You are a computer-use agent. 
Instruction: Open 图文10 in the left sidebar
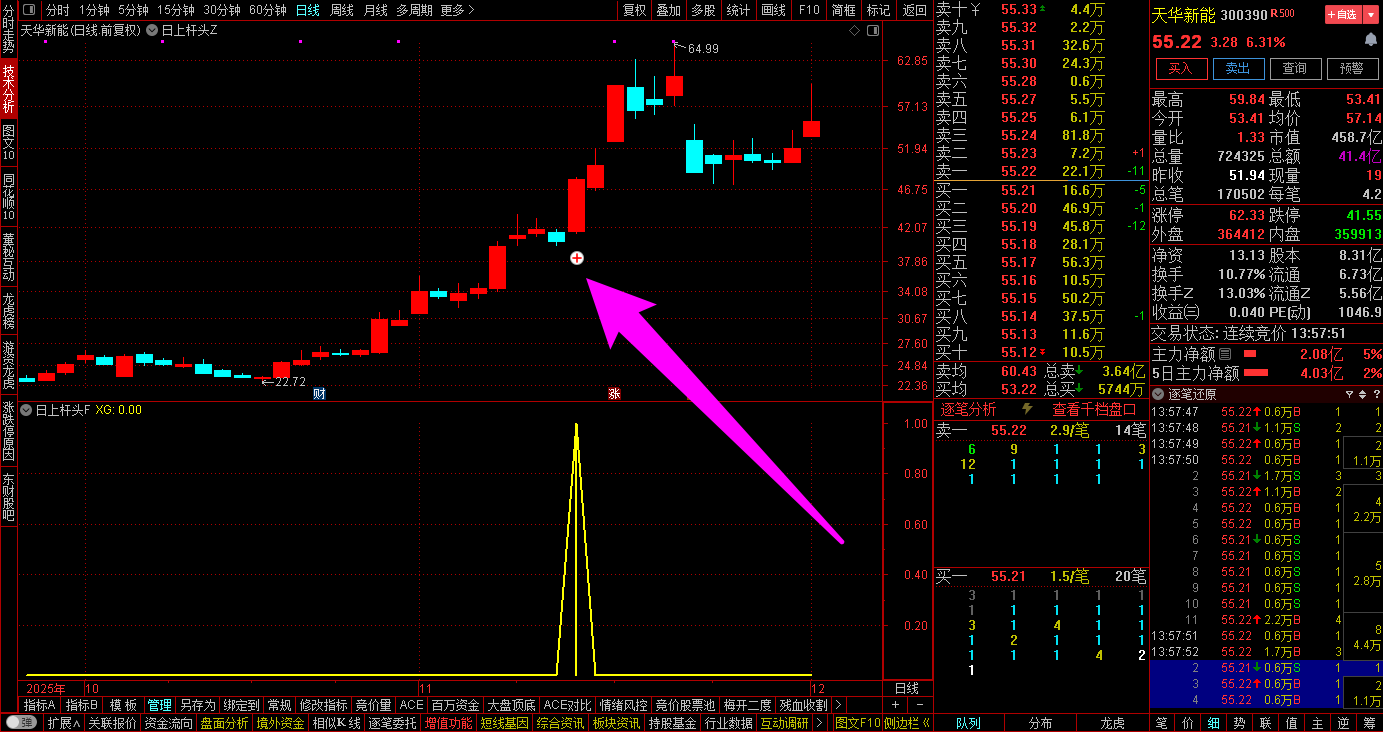click(9, 142)
